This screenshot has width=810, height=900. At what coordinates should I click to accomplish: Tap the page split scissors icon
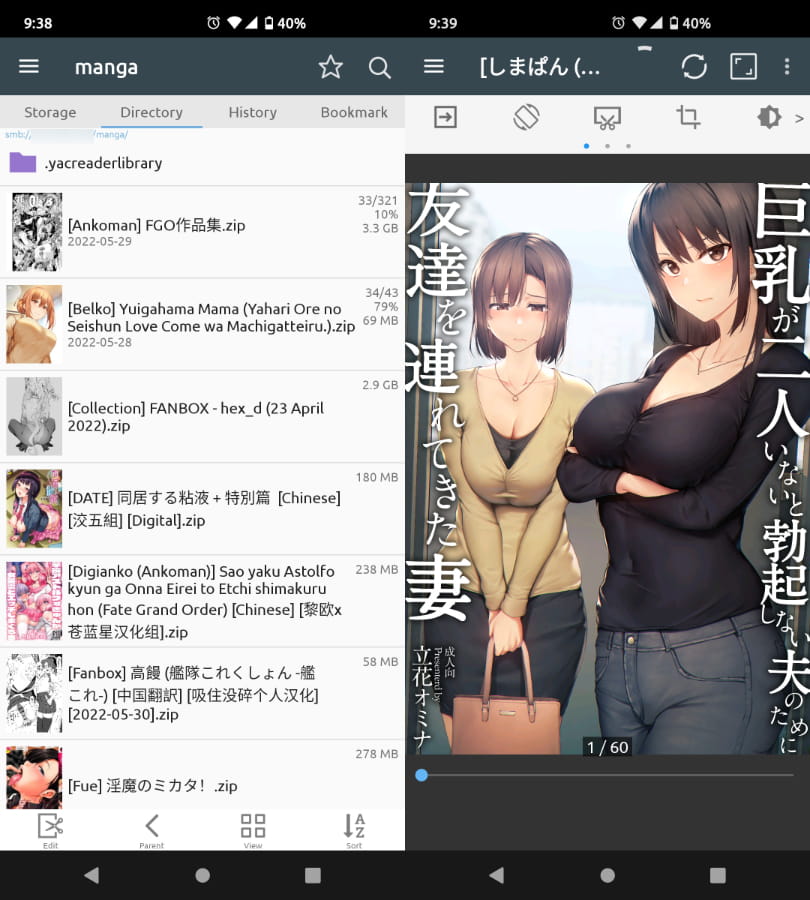pos(607,118)
